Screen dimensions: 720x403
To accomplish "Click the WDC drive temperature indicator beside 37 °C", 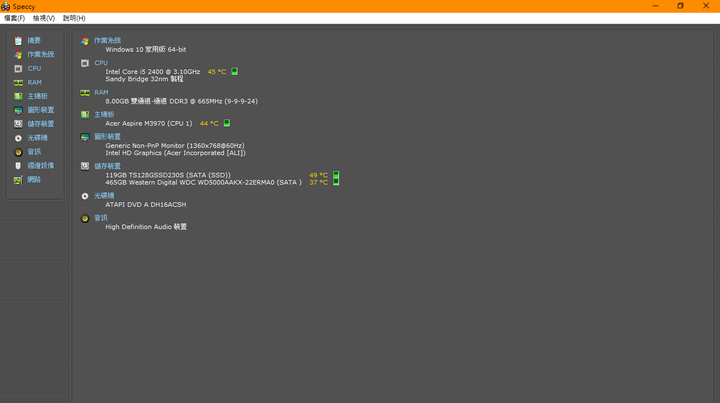I will pos(336,182).
